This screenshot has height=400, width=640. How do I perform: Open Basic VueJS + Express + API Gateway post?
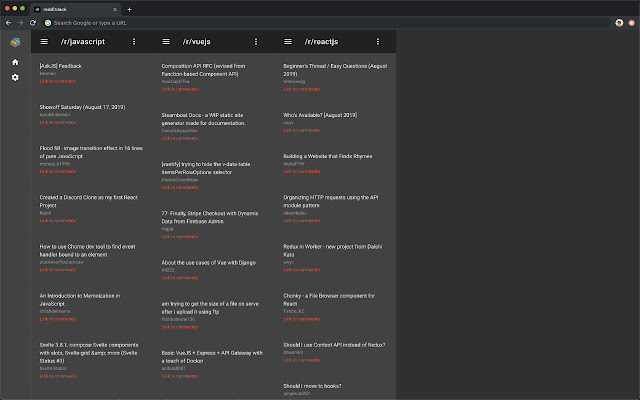click(212, 357)
